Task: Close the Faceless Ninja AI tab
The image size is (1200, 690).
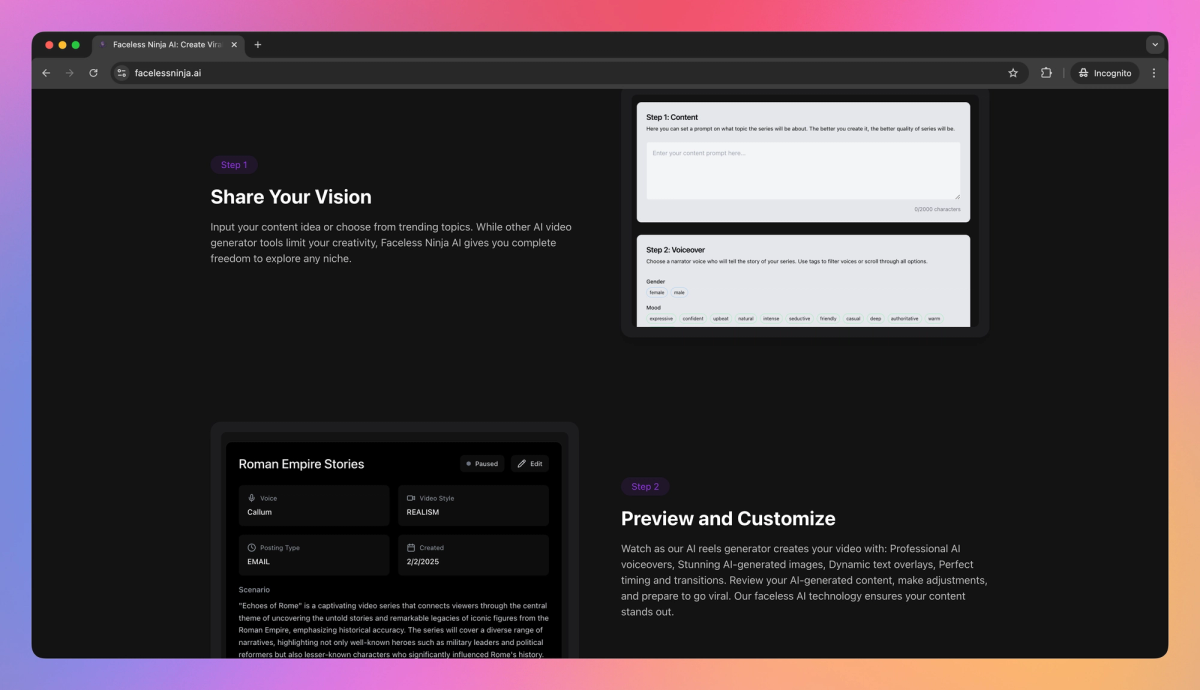Action: pyautogui.click(x=234, y=45)
